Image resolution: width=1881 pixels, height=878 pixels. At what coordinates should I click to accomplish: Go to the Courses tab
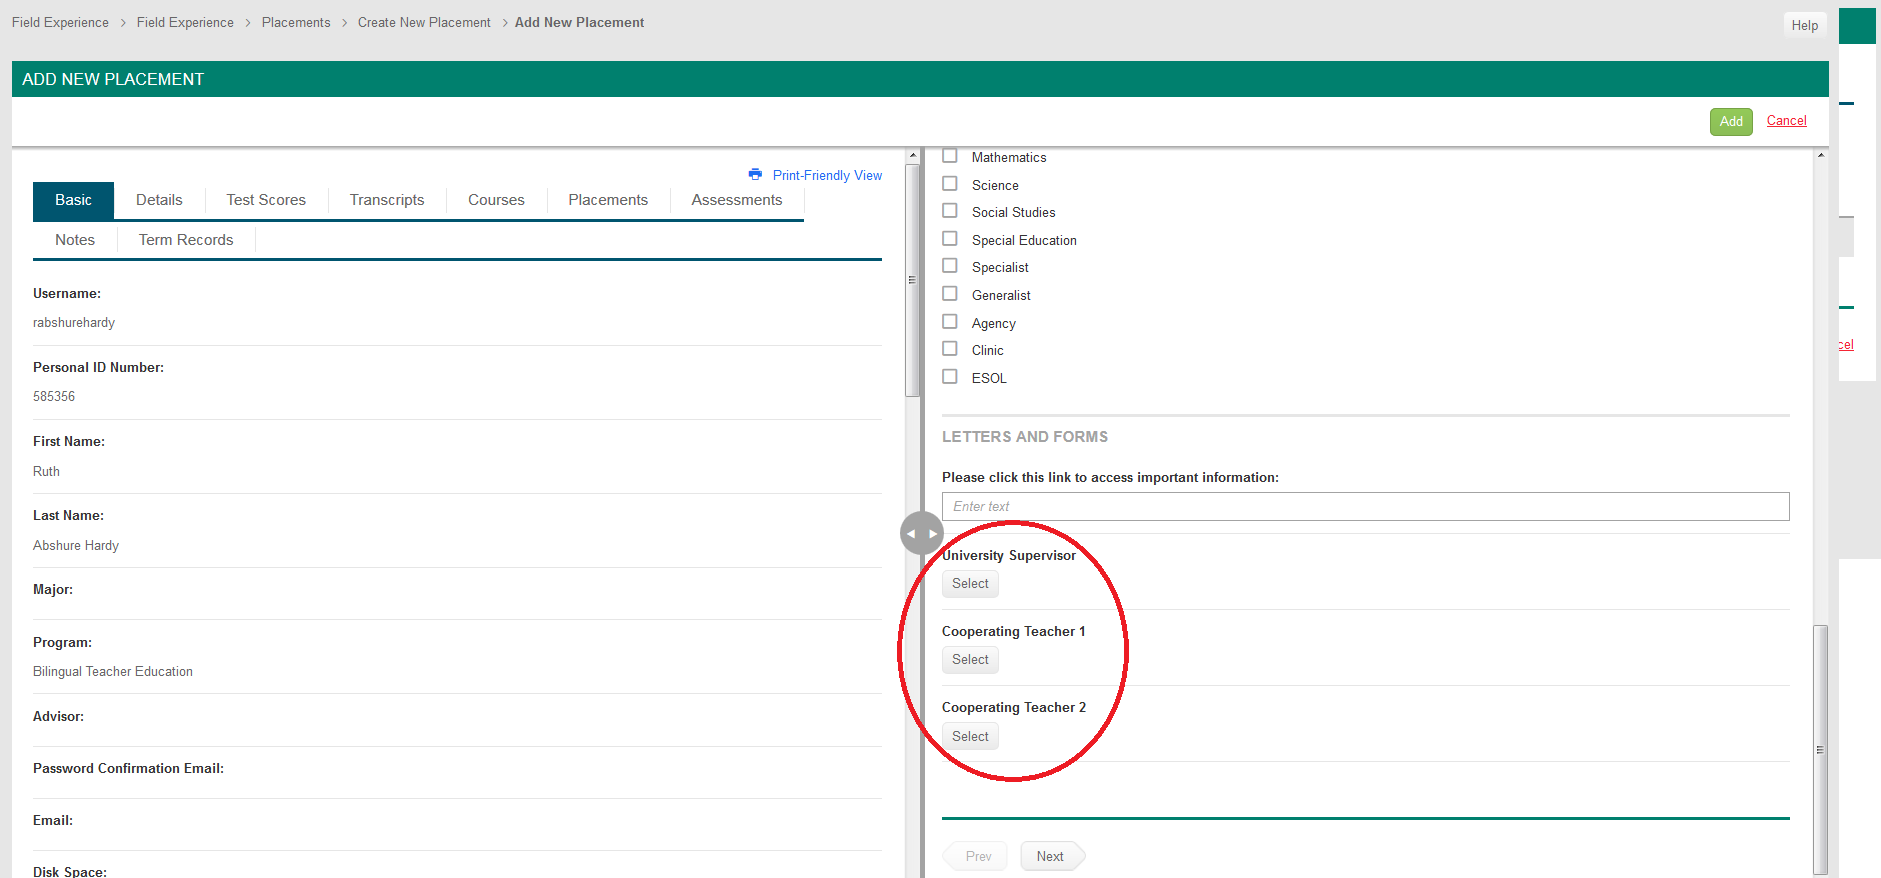pos(496,200)
